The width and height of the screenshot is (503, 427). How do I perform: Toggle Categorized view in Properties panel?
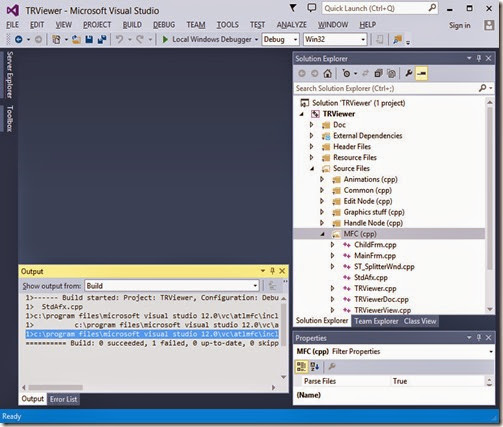pyautogui.click(x=301, y=367)
